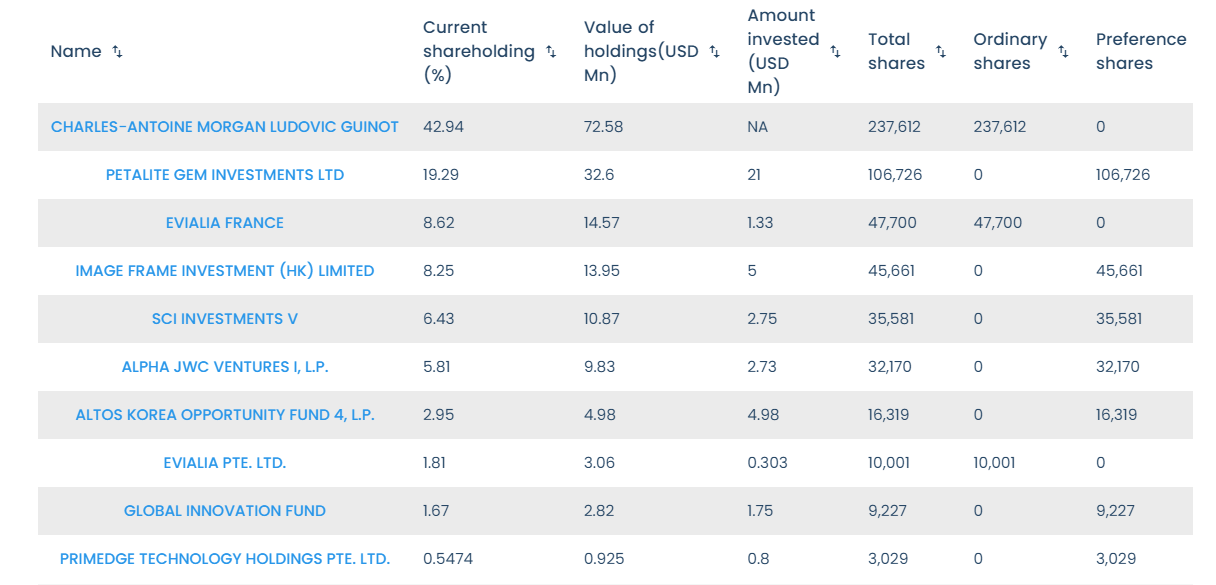This screenshot has height=585, width=1216.
Task: Open the Evialia Pte. Ltd. link
Action: tap(225, 463)
